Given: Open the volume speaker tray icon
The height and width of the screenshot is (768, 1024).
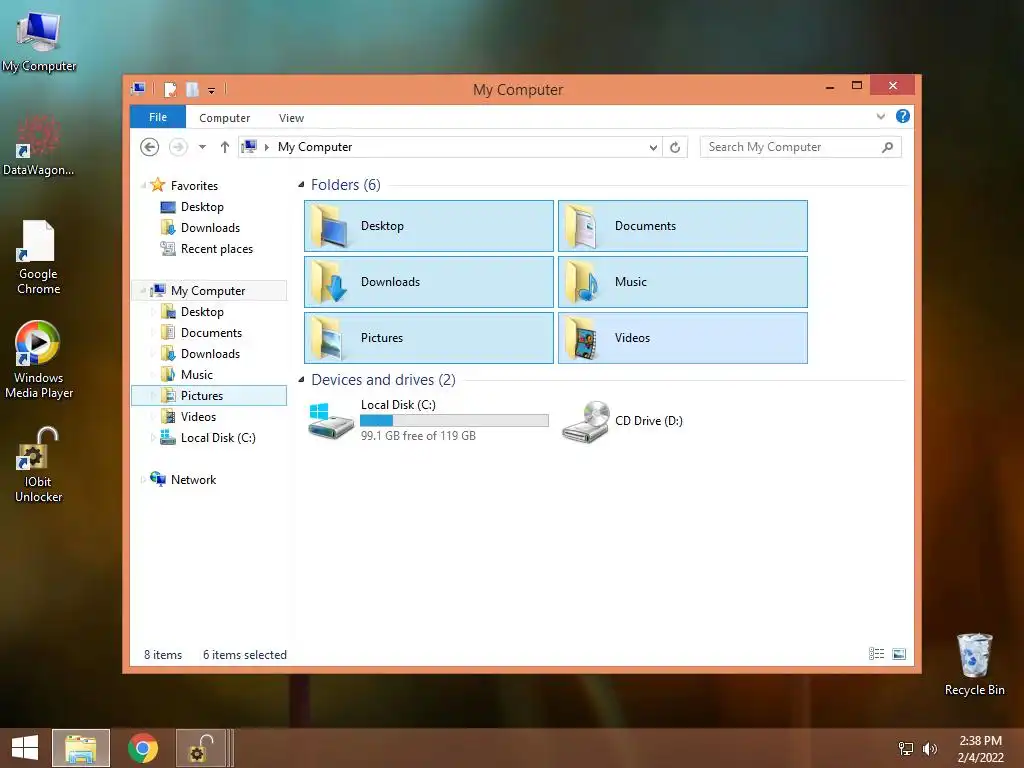Looking at the screenshot, I should click(929, 749).
